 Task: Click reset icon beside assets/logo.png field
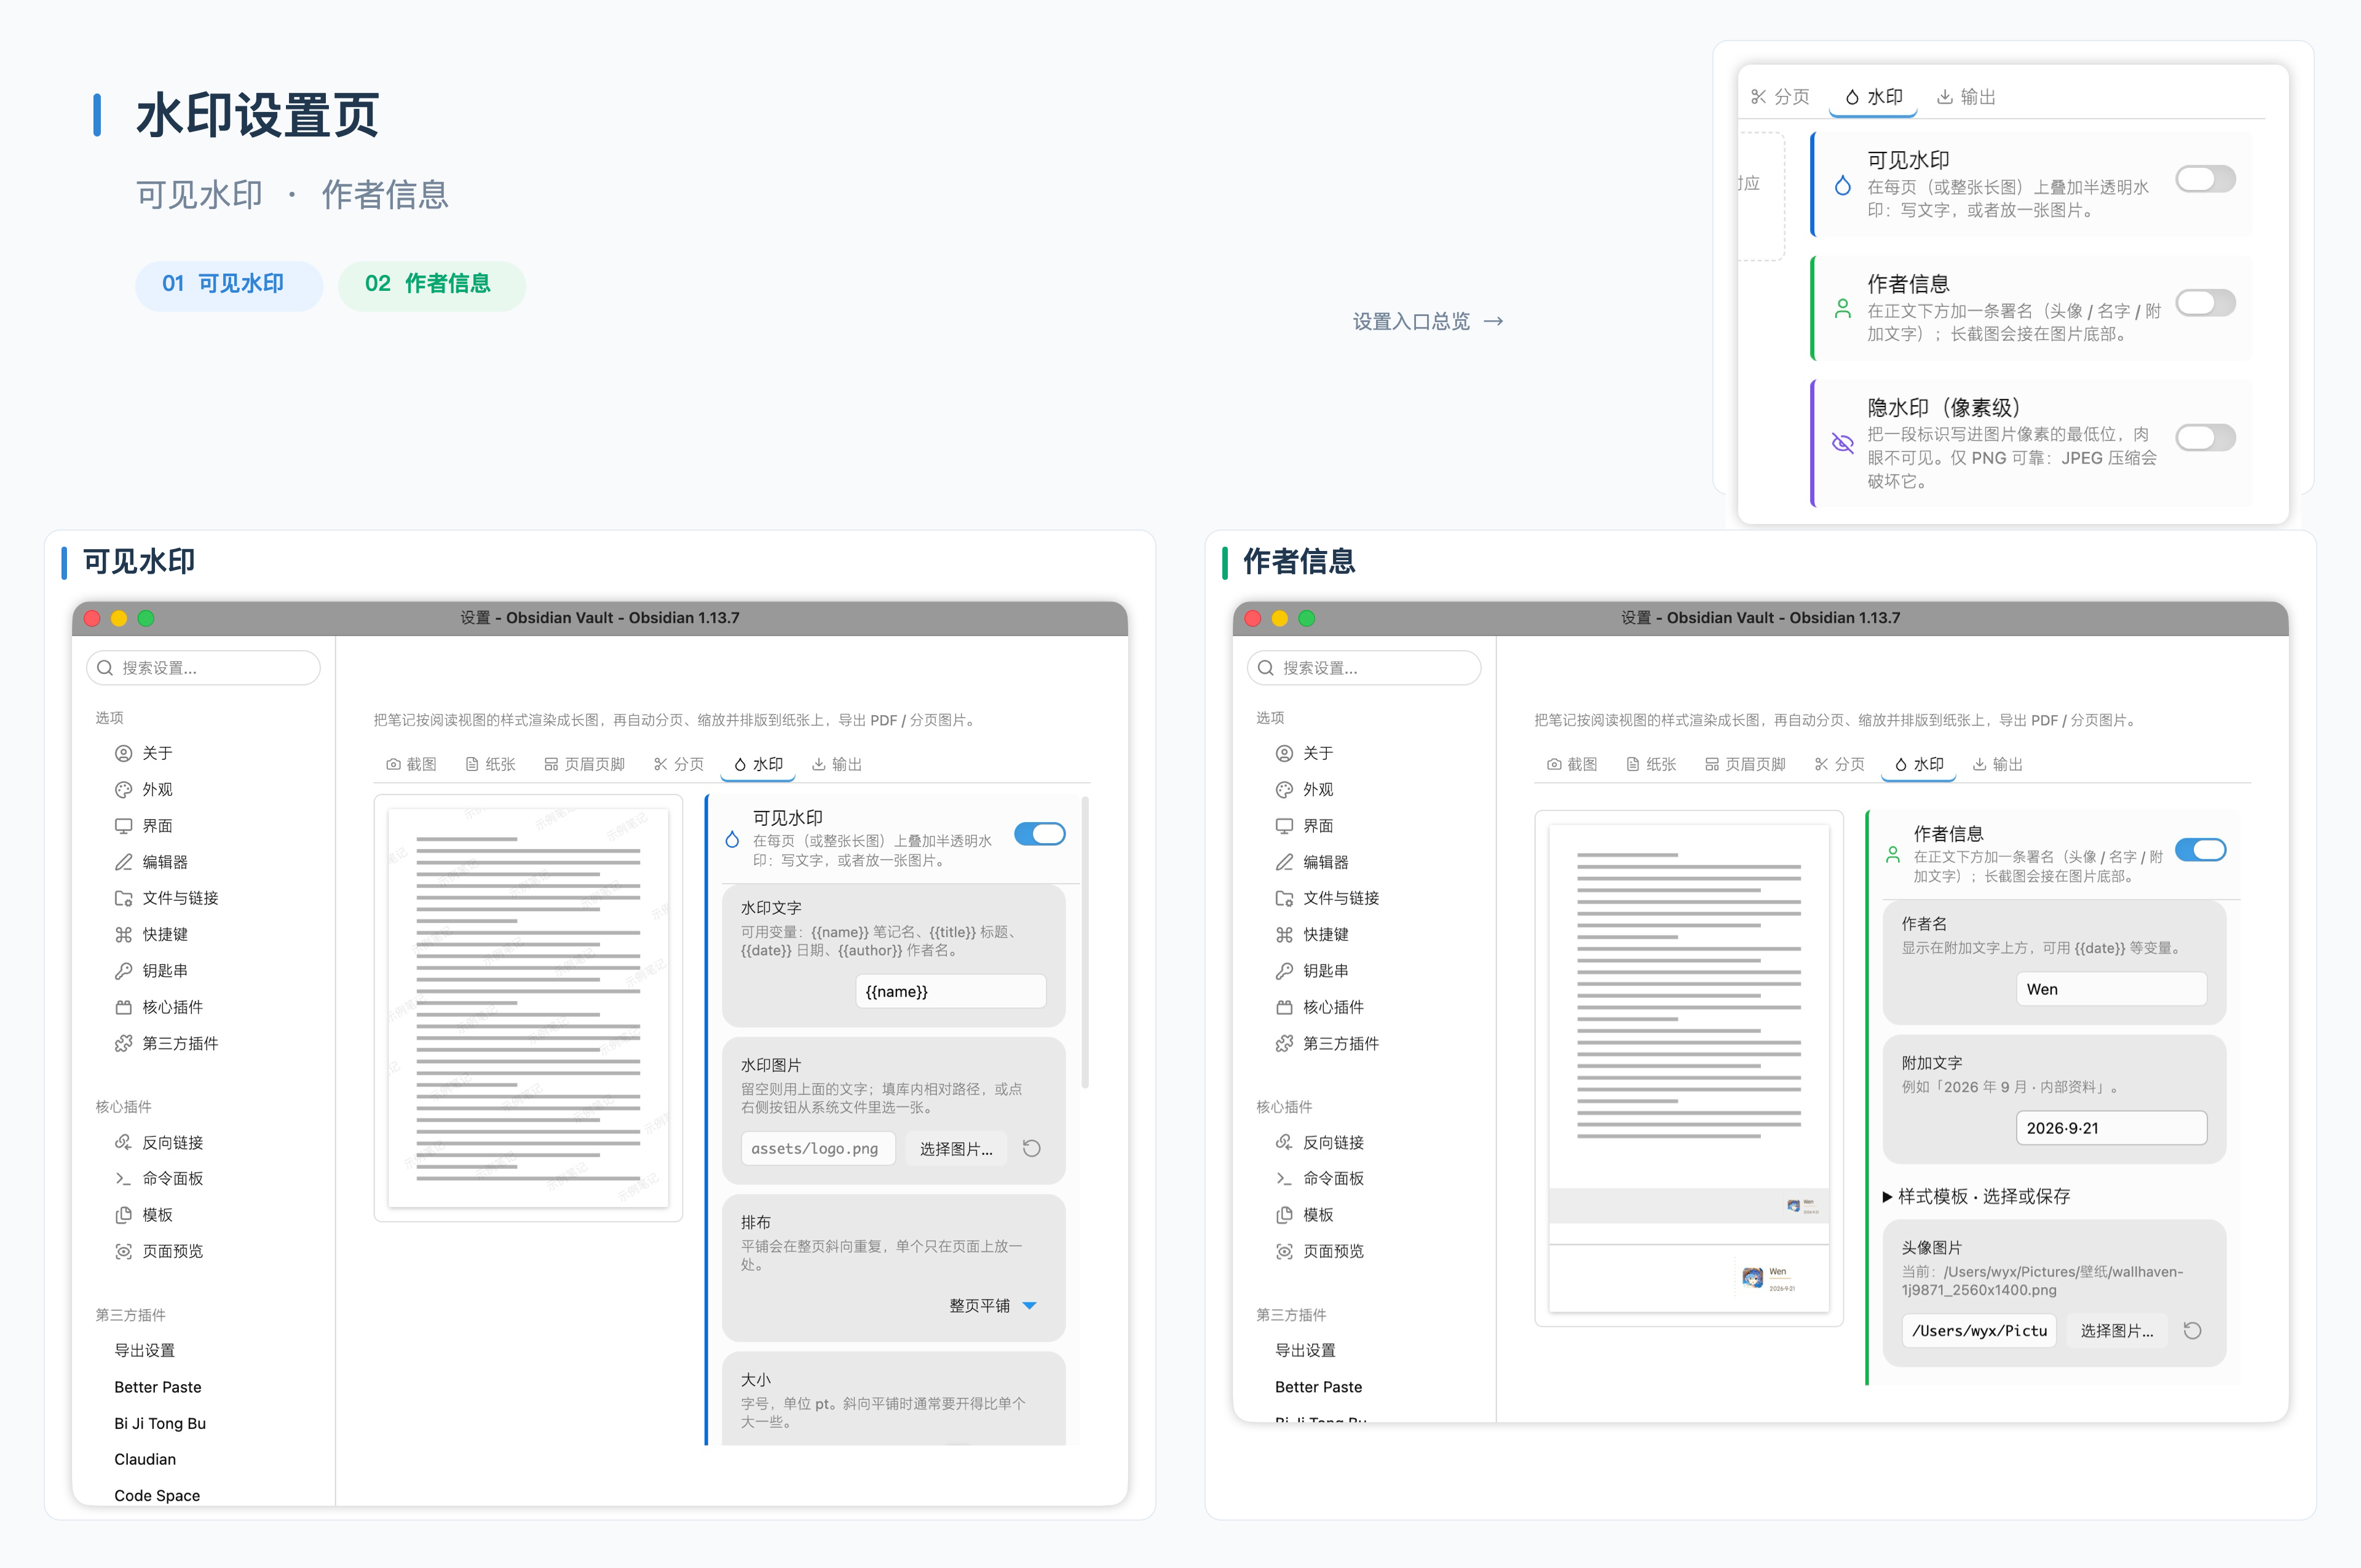1031,1148
